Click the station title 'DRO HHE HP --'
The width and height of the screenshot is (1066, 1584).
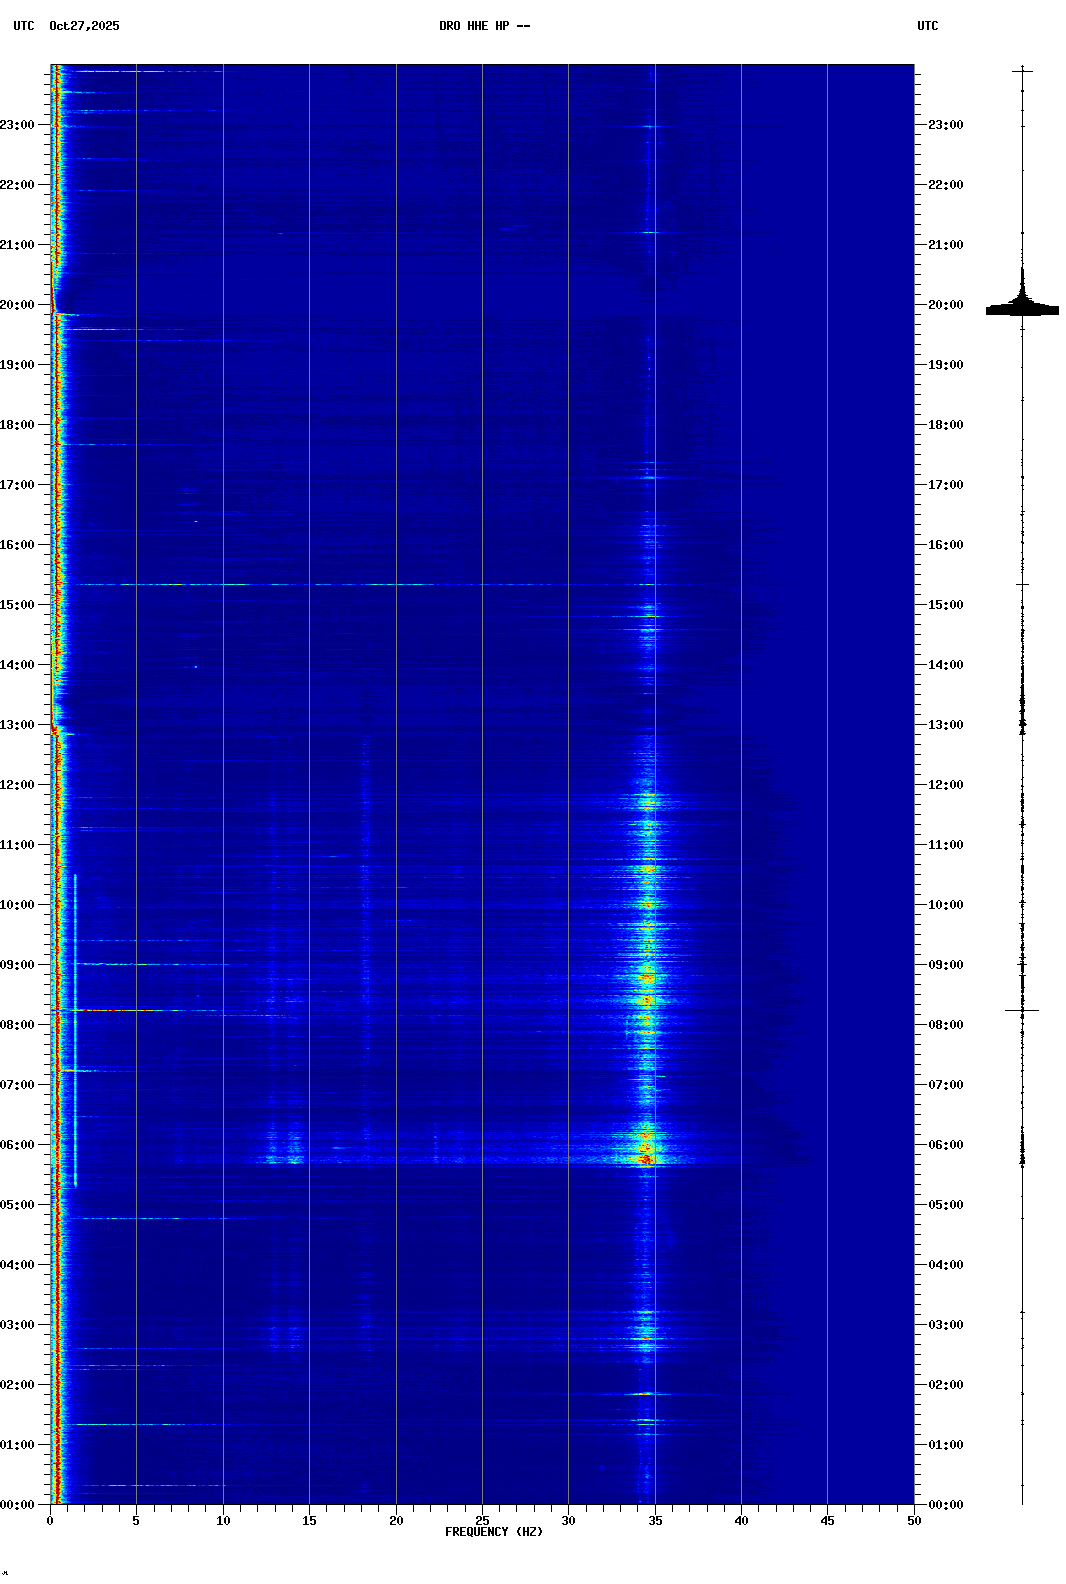coord(484,26)
